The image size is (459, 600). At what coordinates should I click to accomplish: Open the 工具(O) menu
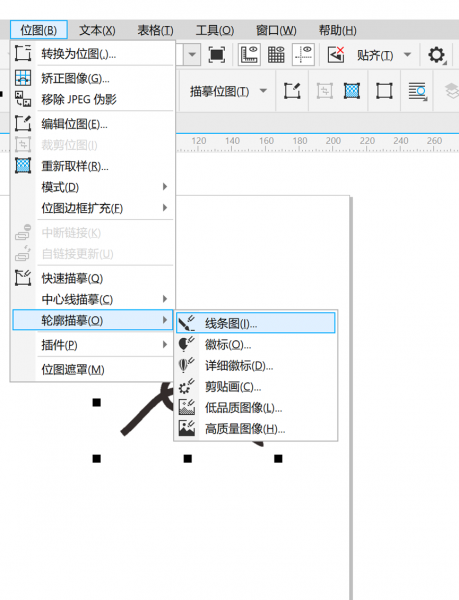coord(215,30)
